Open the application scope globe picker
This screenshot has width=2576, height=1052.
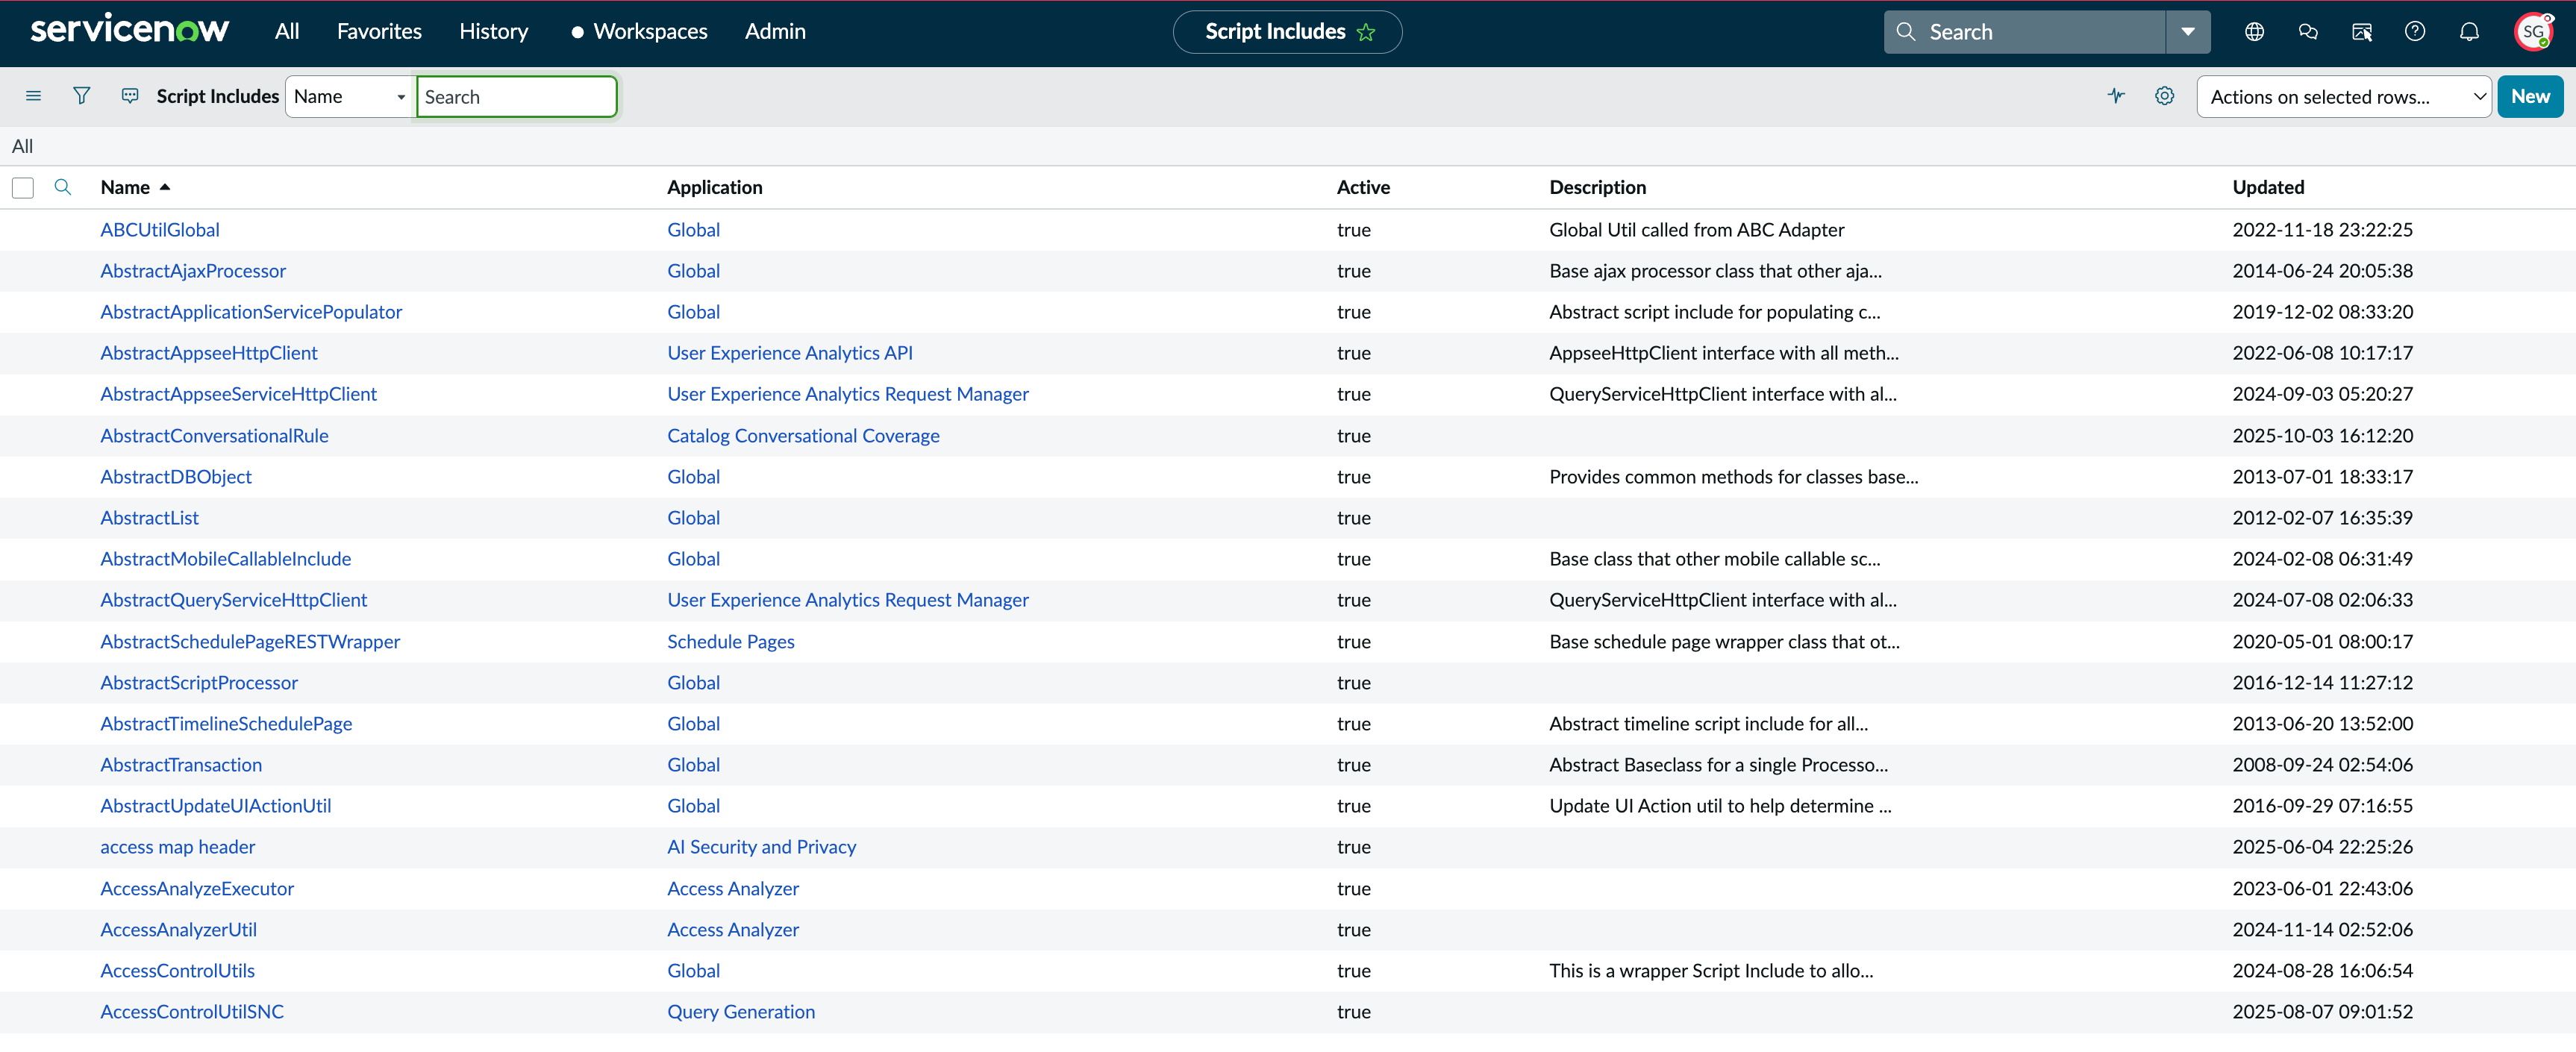click(2254, 32)
